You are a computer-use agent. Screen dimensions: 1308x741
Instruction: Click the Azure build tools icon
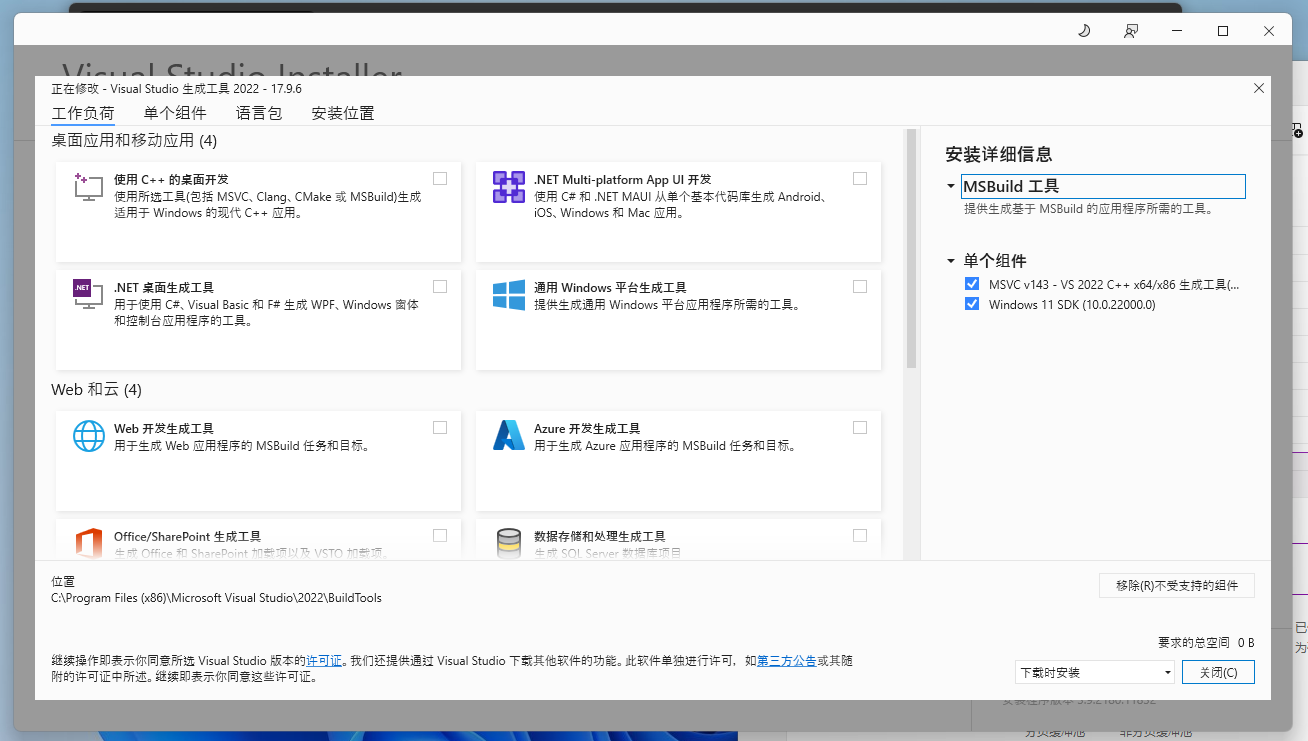tap(509, 435)
